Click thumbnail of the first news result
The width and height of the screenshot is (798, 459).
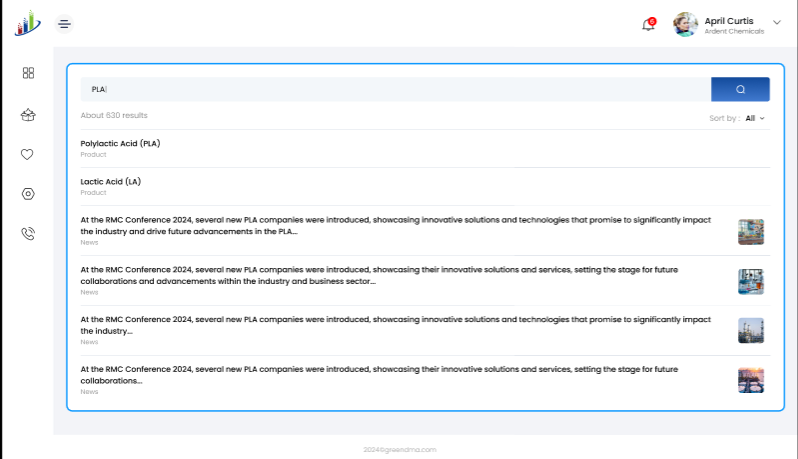pyautogui.click(x=750, y=232)
